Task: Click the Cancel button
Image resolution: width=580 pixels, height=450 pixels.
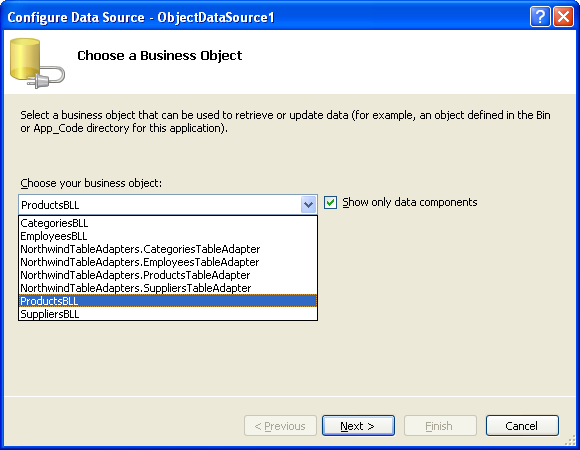Action: click(522, 426)
